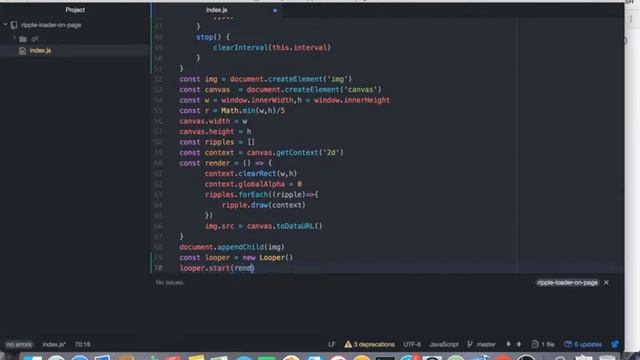Screen dimensions: 640x360
Task: Click the no errors linter status
Action: [19, 344]
